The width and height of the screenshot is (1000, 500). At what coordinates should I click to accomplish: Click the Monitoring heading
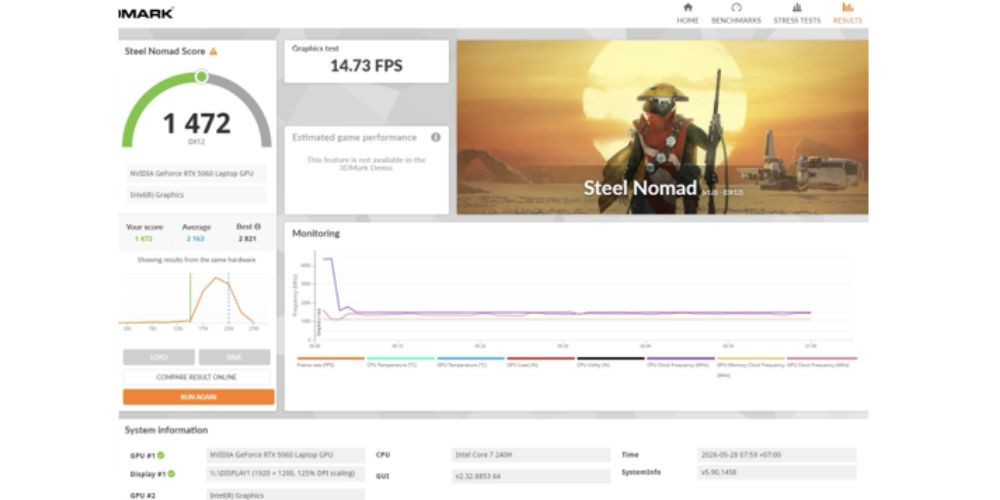pos(316,233)
